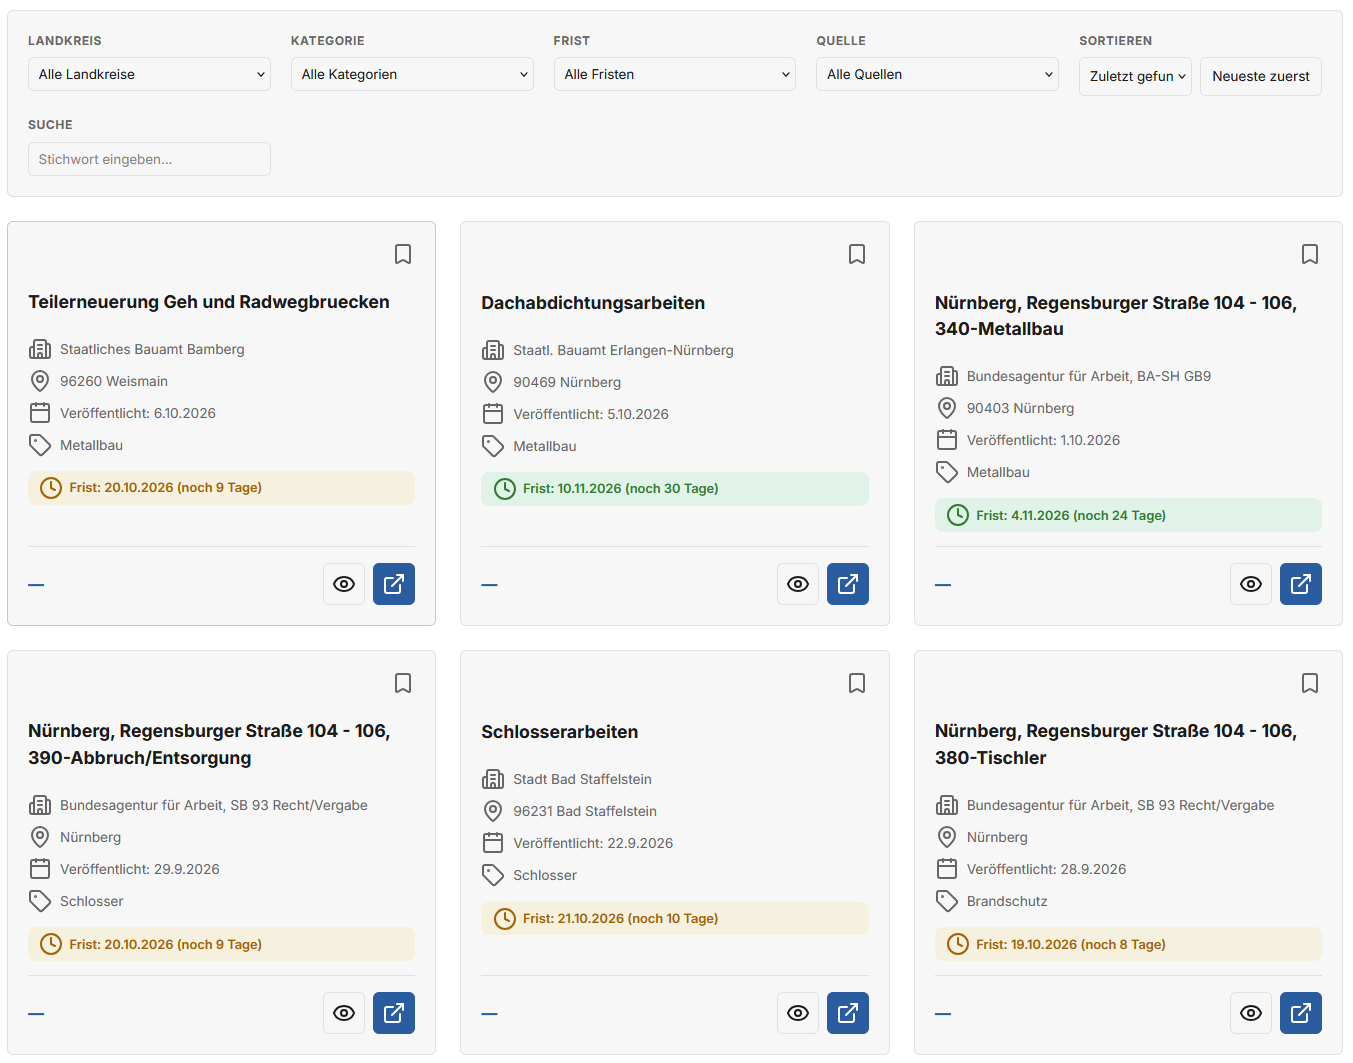Open external link for 390-Abbruch/Entsorgung tender
This screenshot has width=1353, height=1063.
(x=394, y=1013)
